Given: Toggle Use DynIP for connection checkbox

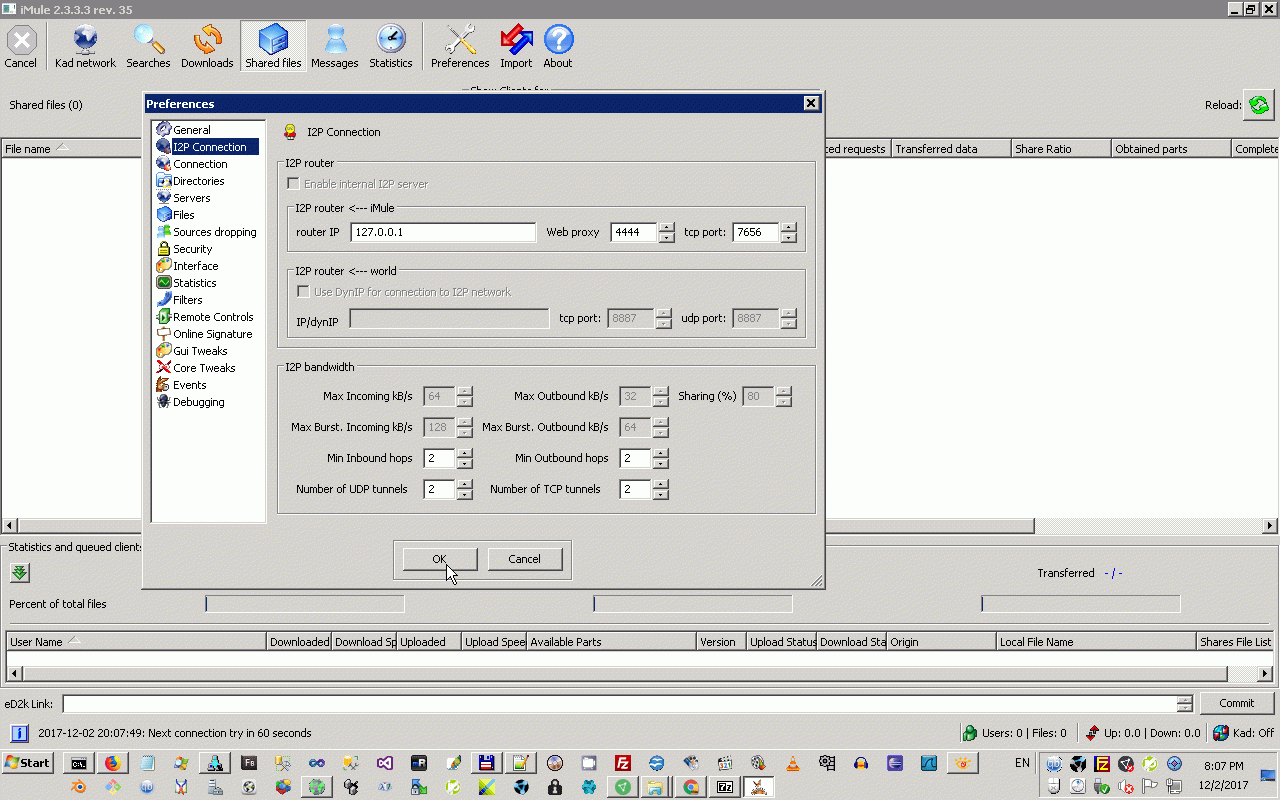Looking at the screenshot, I should click(304, 292).
